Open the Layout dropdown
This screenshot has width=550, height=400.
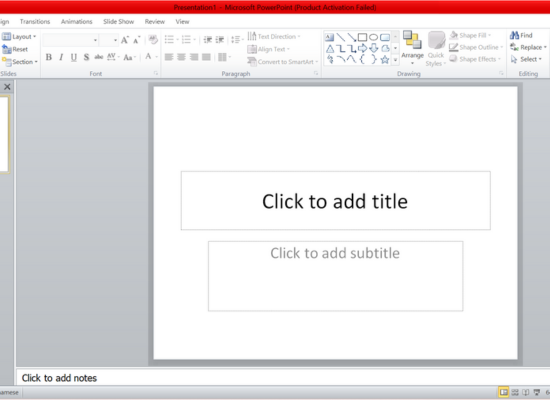pos(19,36)
